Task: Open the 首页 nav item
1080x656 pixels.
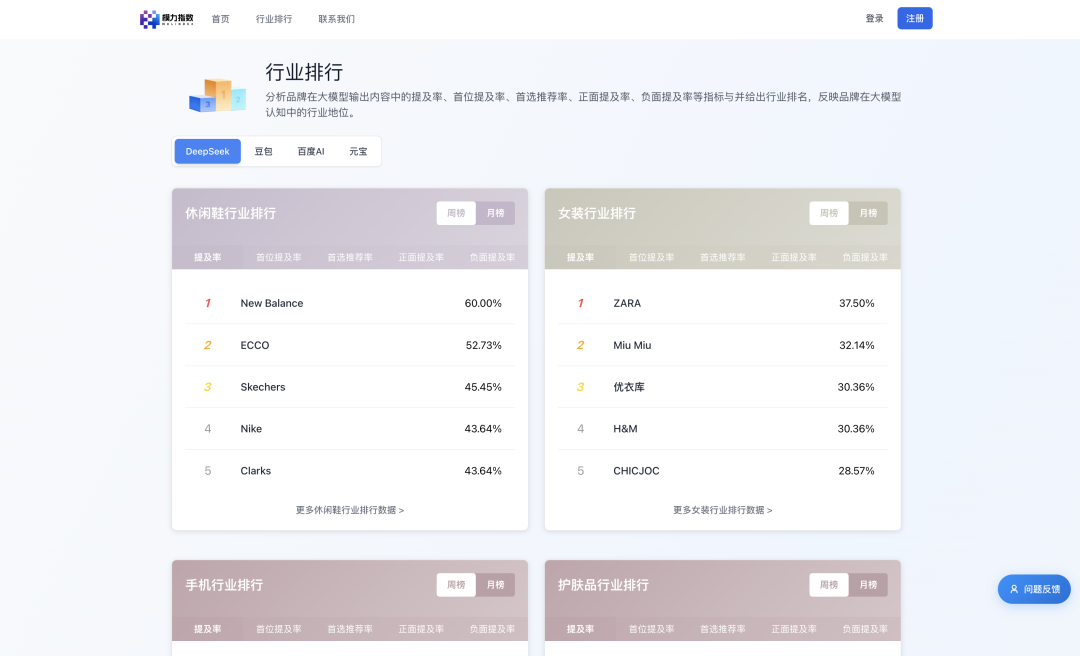Action: (x=220, y=19)
